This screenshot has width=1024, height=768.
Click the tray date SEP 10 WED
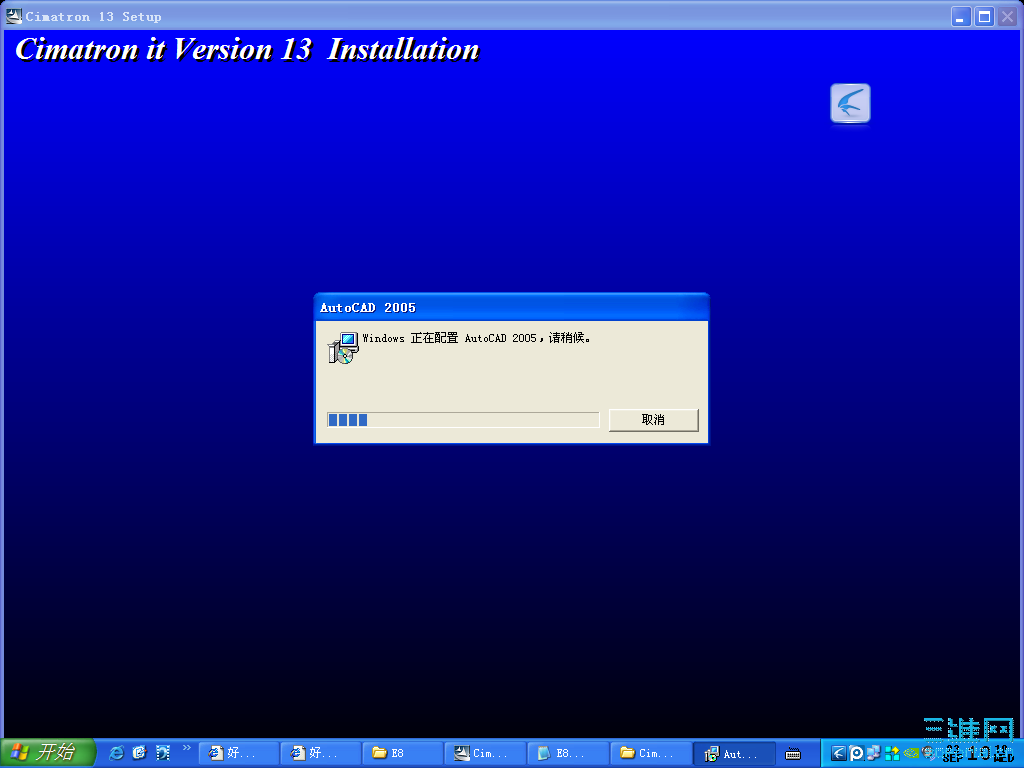[x=978, y=754]
